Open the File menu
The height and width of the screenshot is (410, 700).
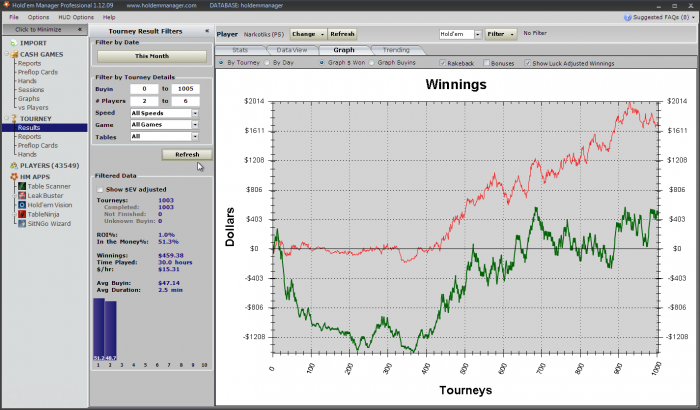(14, 17)
